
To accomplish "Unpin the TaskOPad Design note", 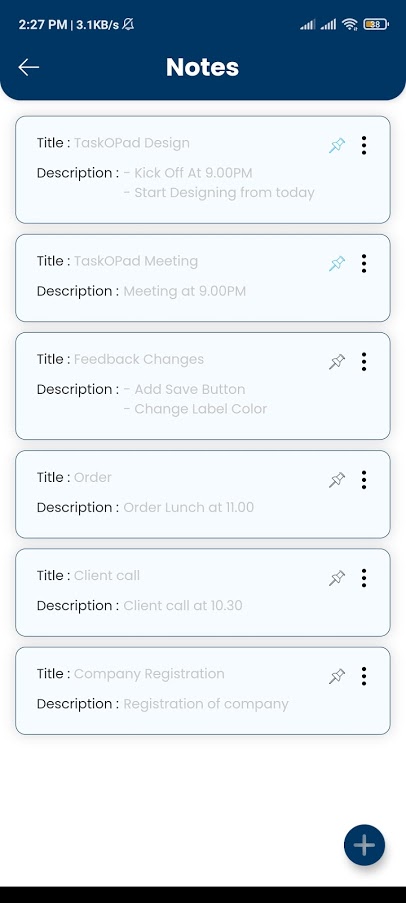I will click(337, 146).
